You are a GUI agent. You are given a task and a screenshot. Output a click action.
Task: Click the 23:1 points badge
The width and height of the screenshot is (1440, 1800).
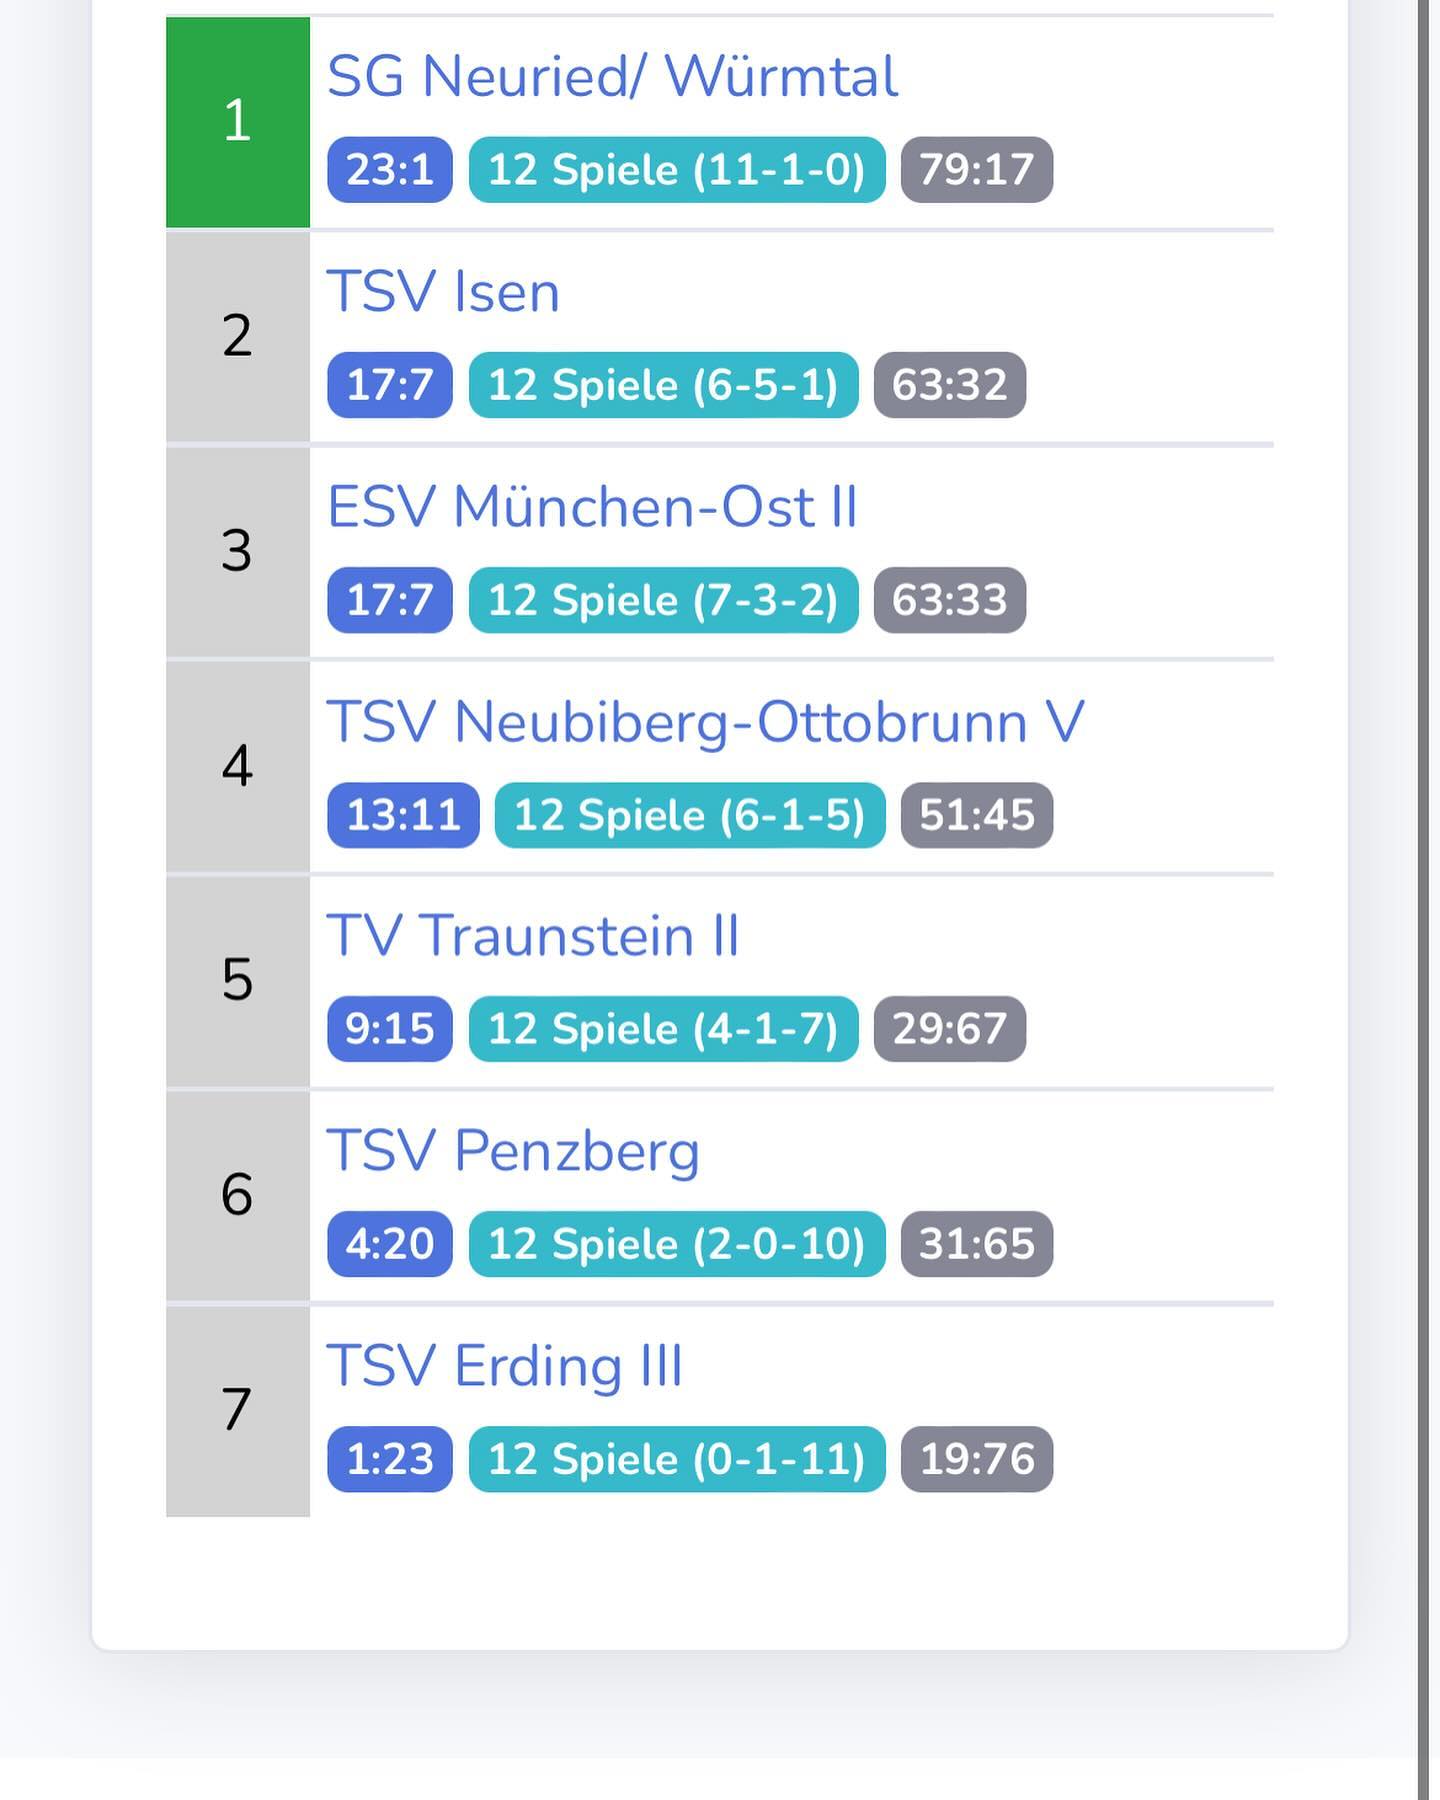(390, 170)
